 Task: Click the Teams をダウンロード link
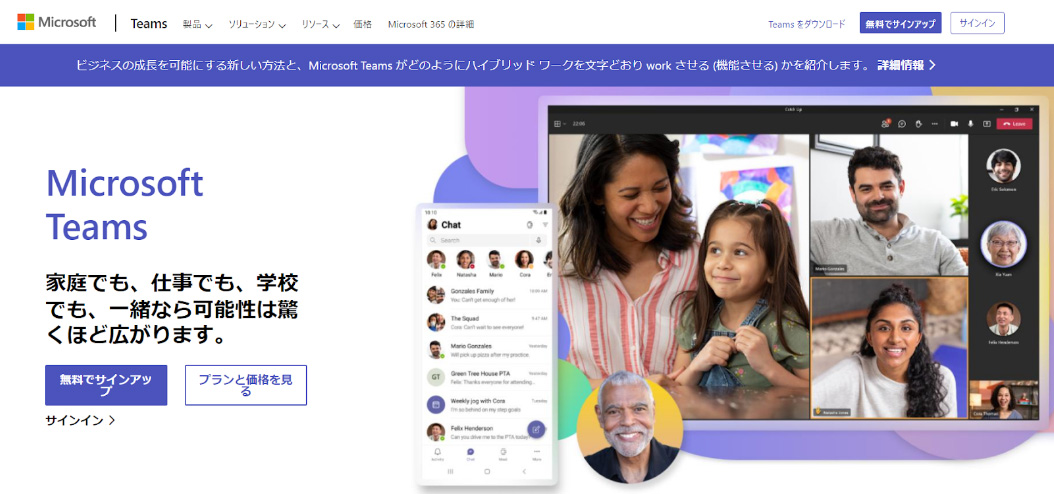[x=807, y=24]
